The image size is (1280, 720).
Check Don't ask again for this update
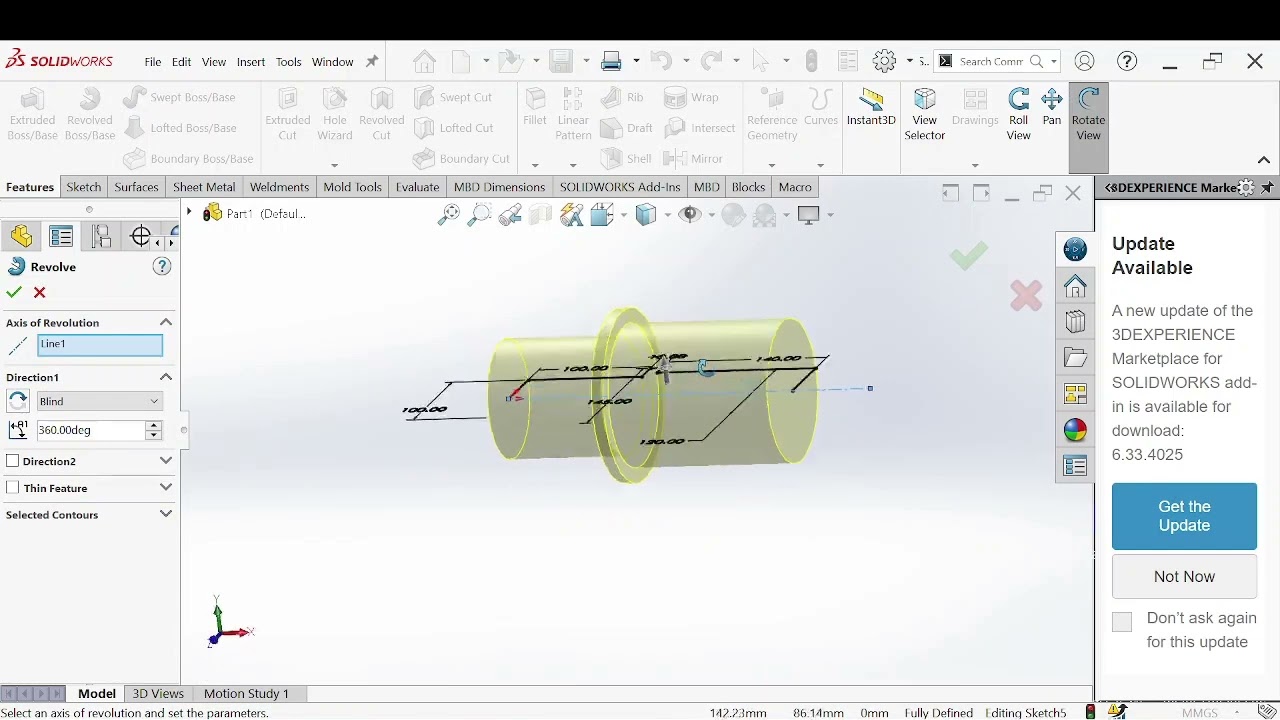point(1122,622)
